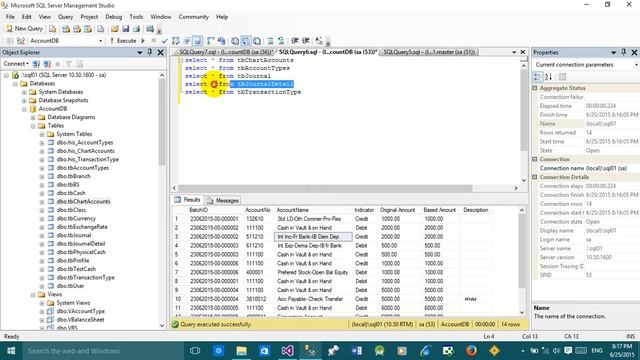Viewport: 640px width, 360px height.
Task: Expand the Database Diagrams node
Action: (33, 118)
